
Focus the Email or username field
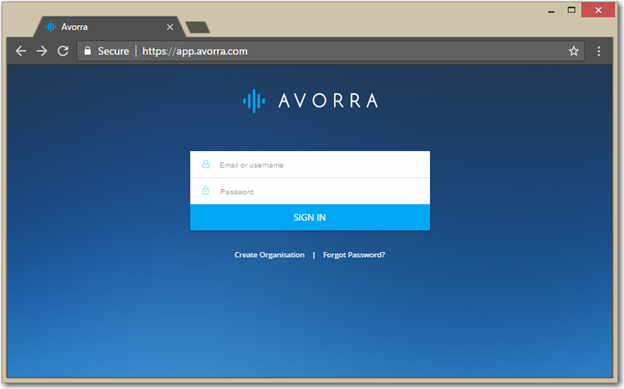click(x=310, y=164)
